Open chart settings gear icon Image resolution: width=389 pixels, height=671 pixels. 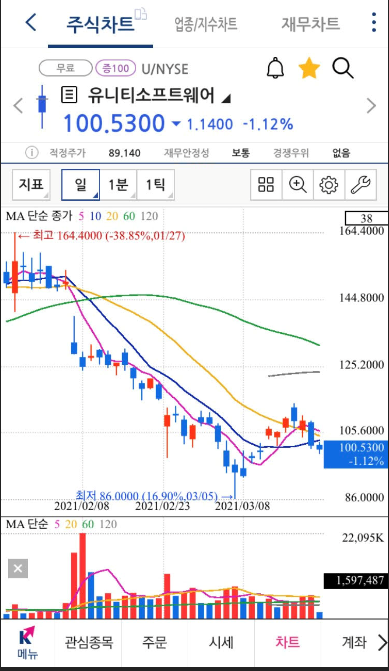329,185
